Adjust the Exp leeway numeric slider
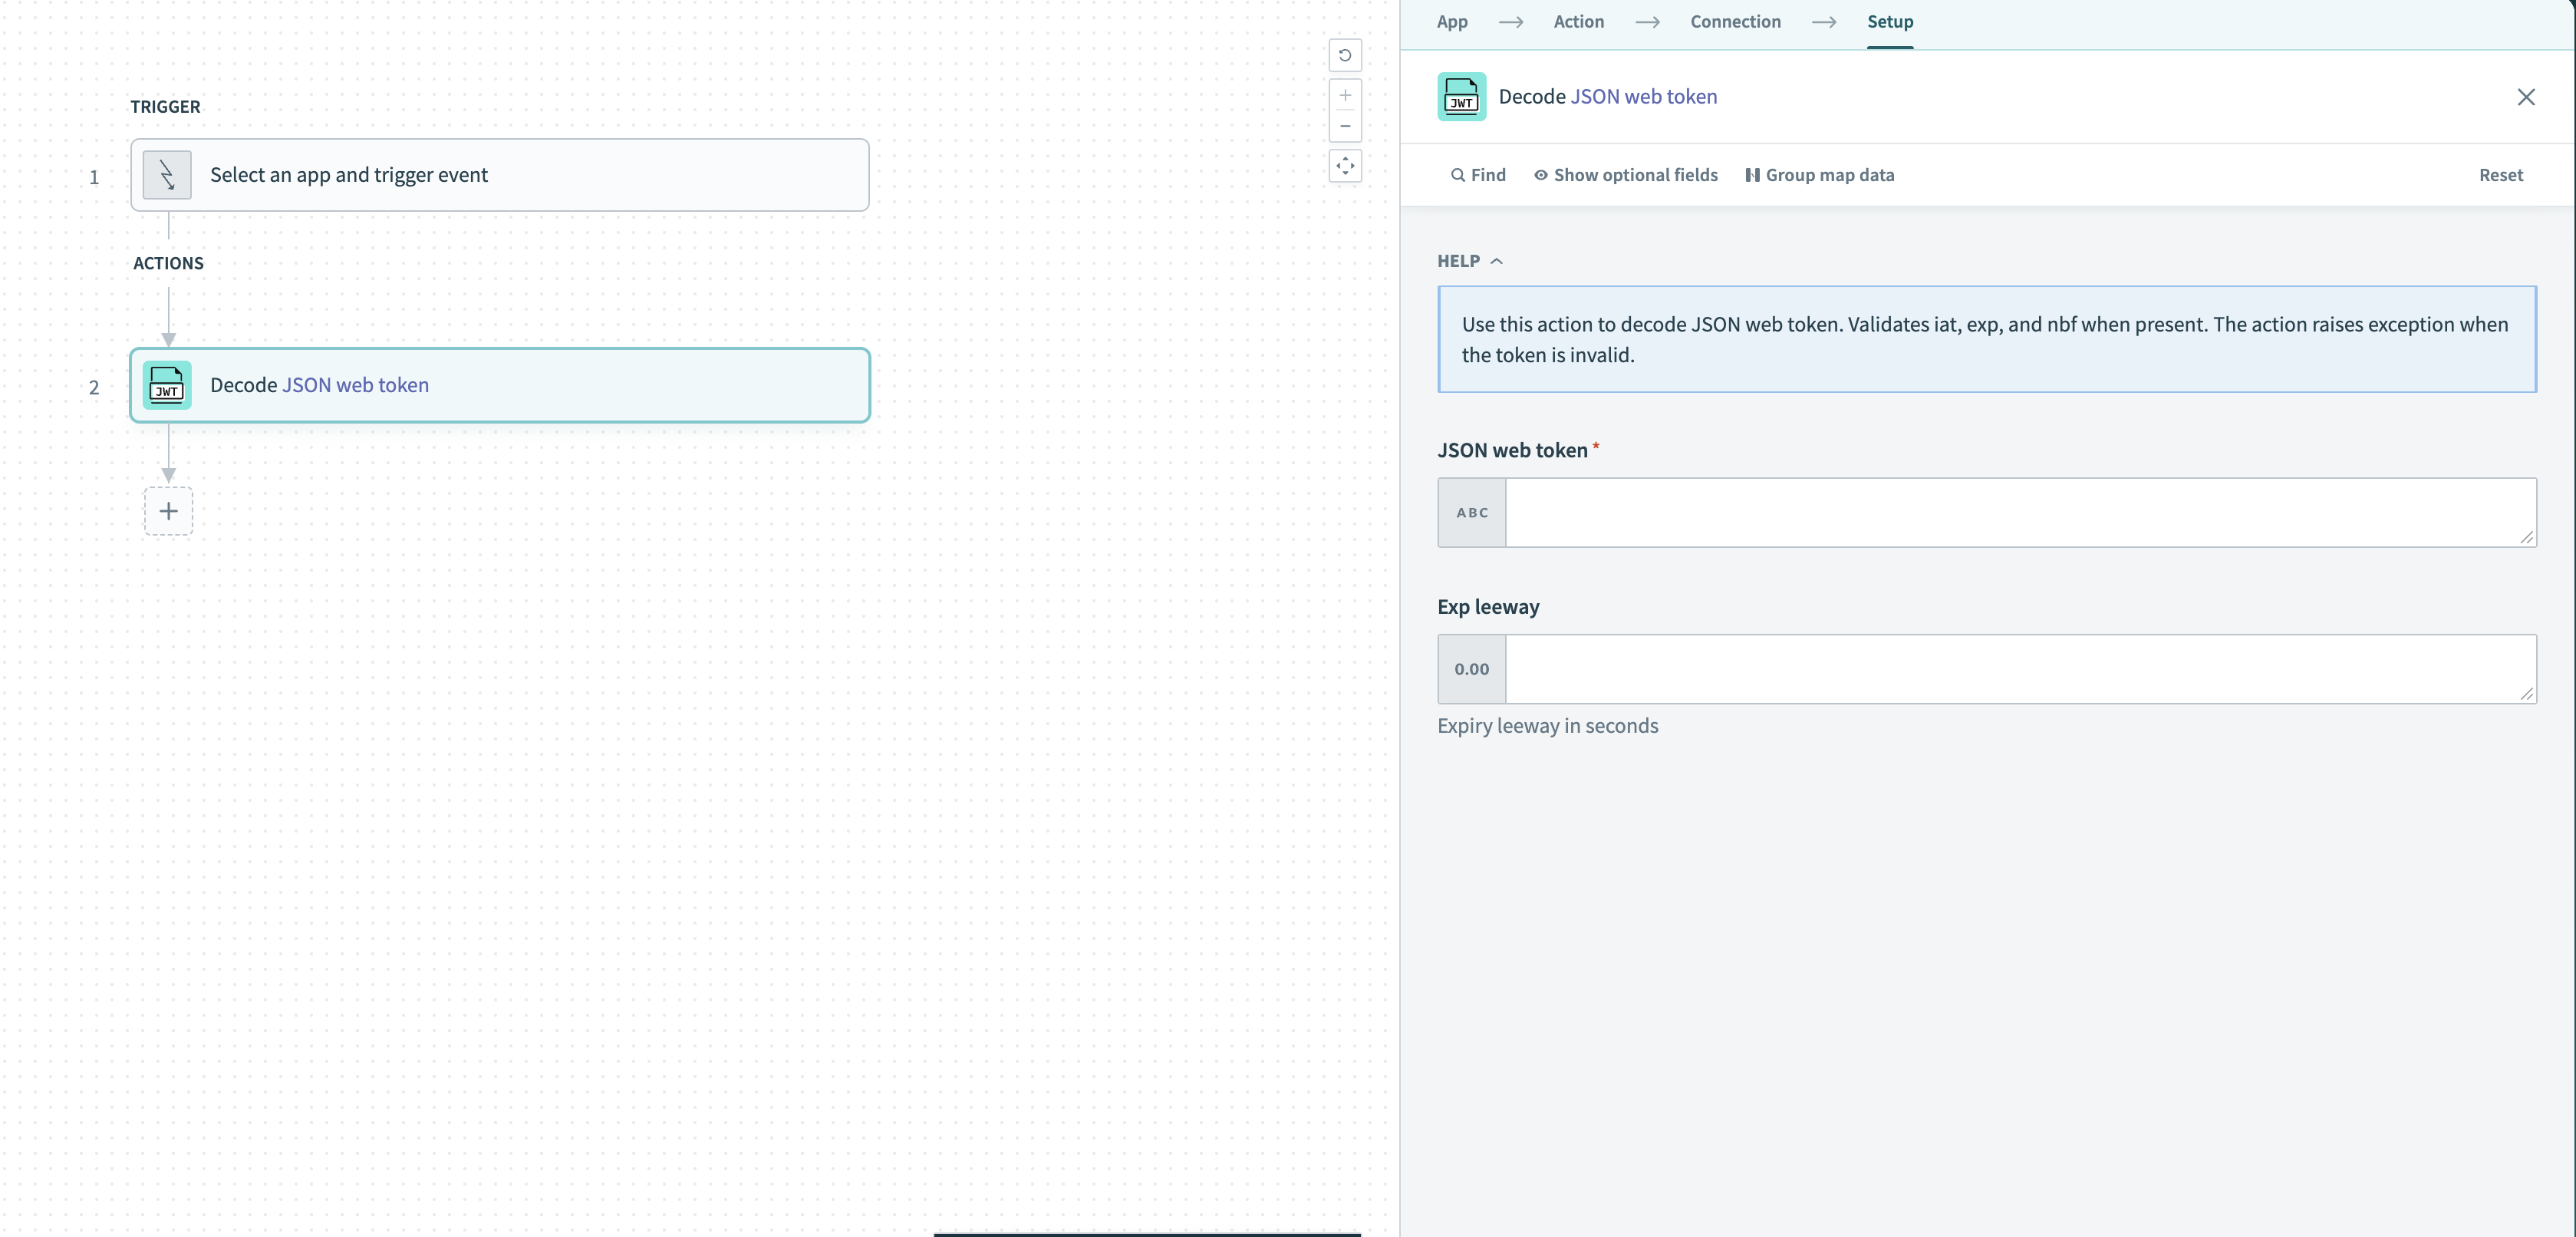Image resolution: width=2576 pixels, height=1237 pixels. point(1472,668)
